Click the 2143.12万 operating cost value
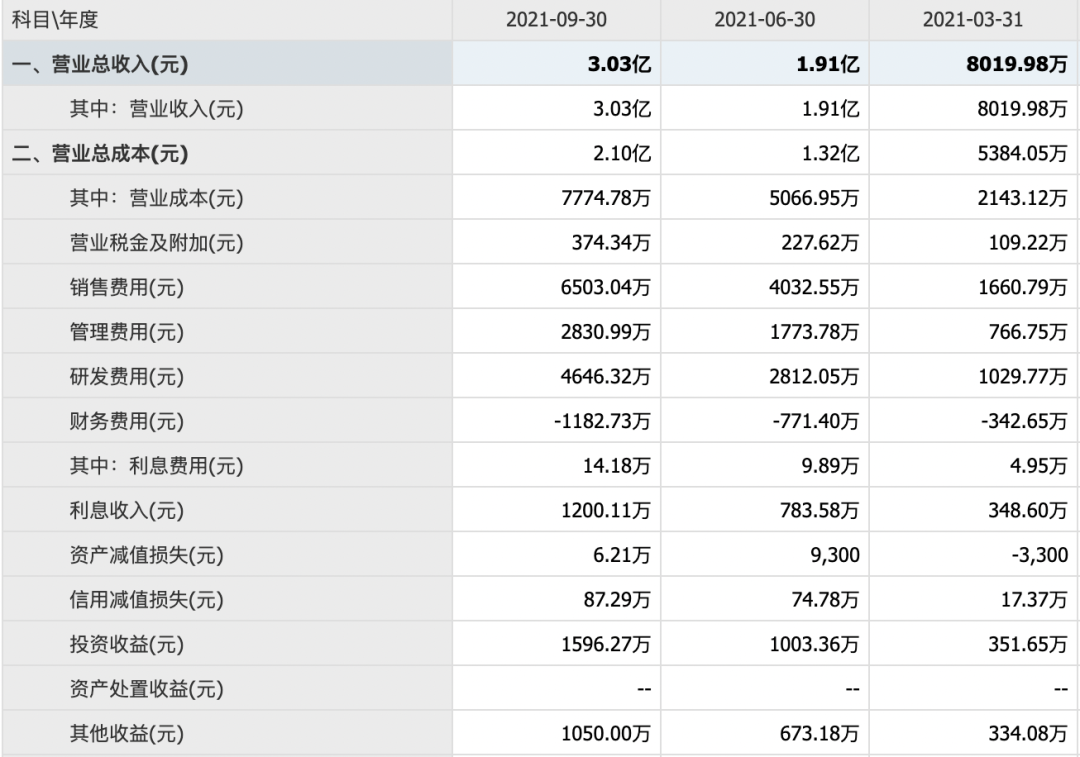This screenshot has width=1080, height=757. [x=1022, y=198]
